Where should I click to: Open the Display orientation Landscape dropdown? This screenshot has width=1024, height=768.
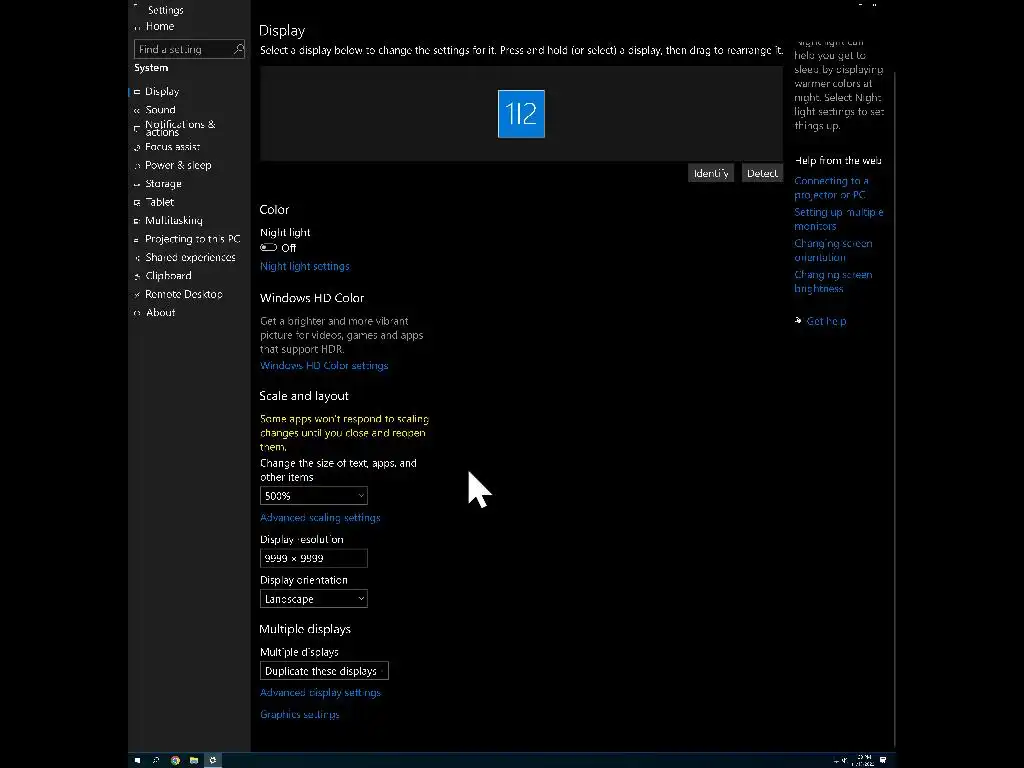point(313,599)
